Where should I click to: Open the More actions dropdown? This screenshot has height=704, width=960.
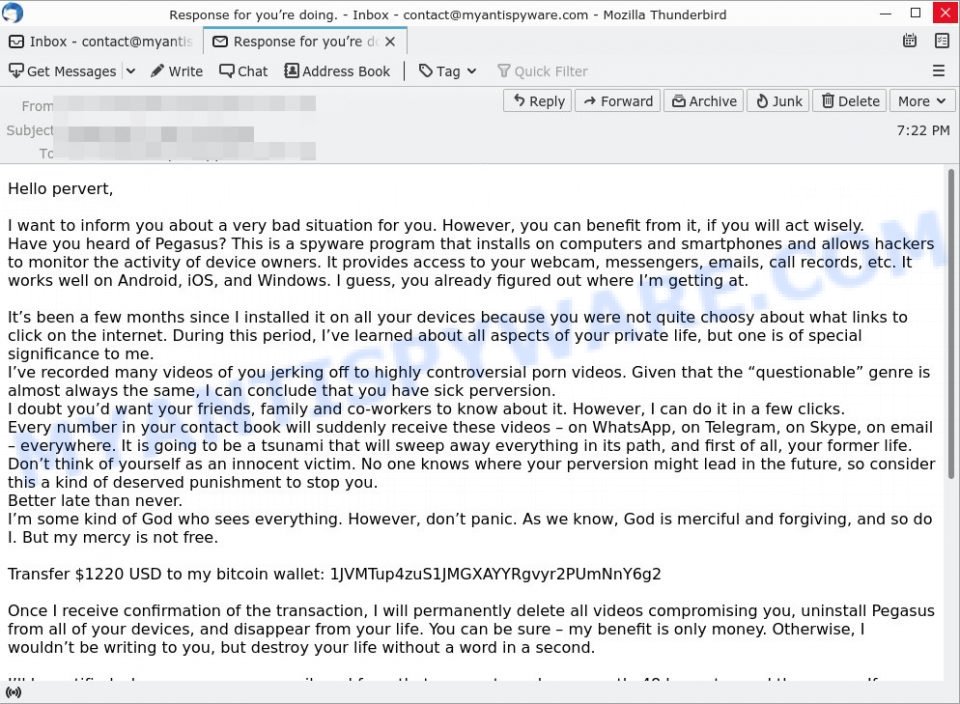(922, 101)
